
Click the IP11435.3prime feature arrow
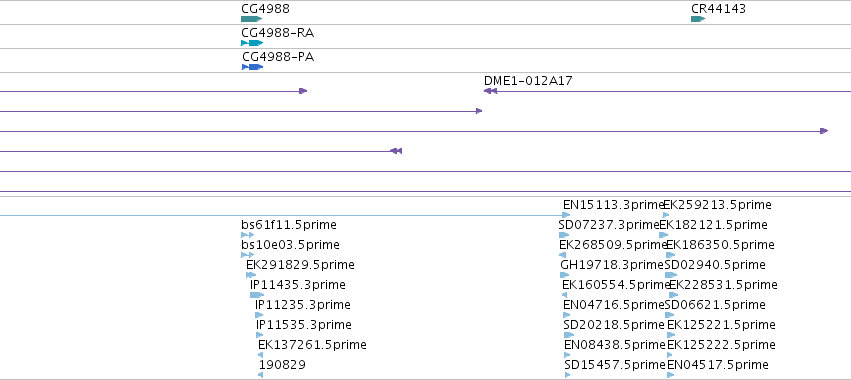click(257, 295)
